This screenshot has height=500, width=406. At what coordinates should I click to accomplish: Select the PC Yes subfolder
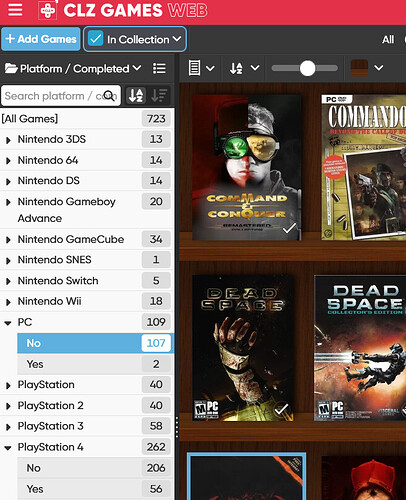95,364
